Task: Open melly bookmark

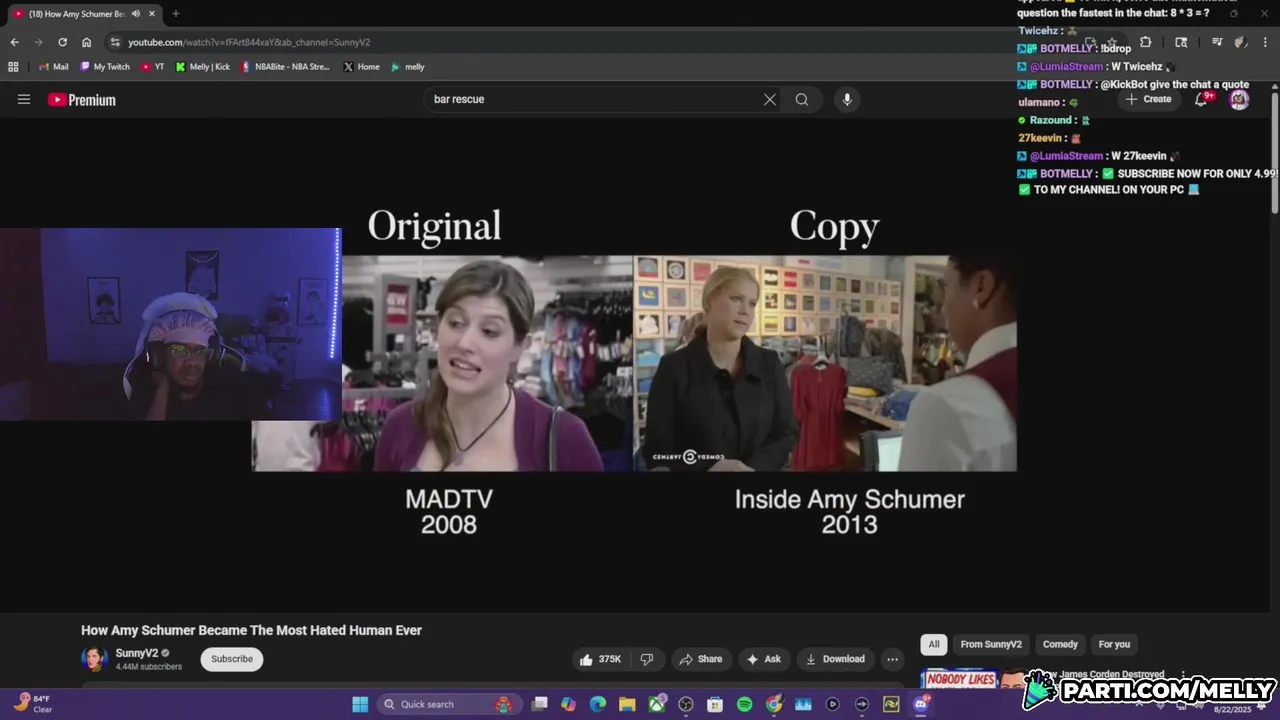Action: [408, 67]
